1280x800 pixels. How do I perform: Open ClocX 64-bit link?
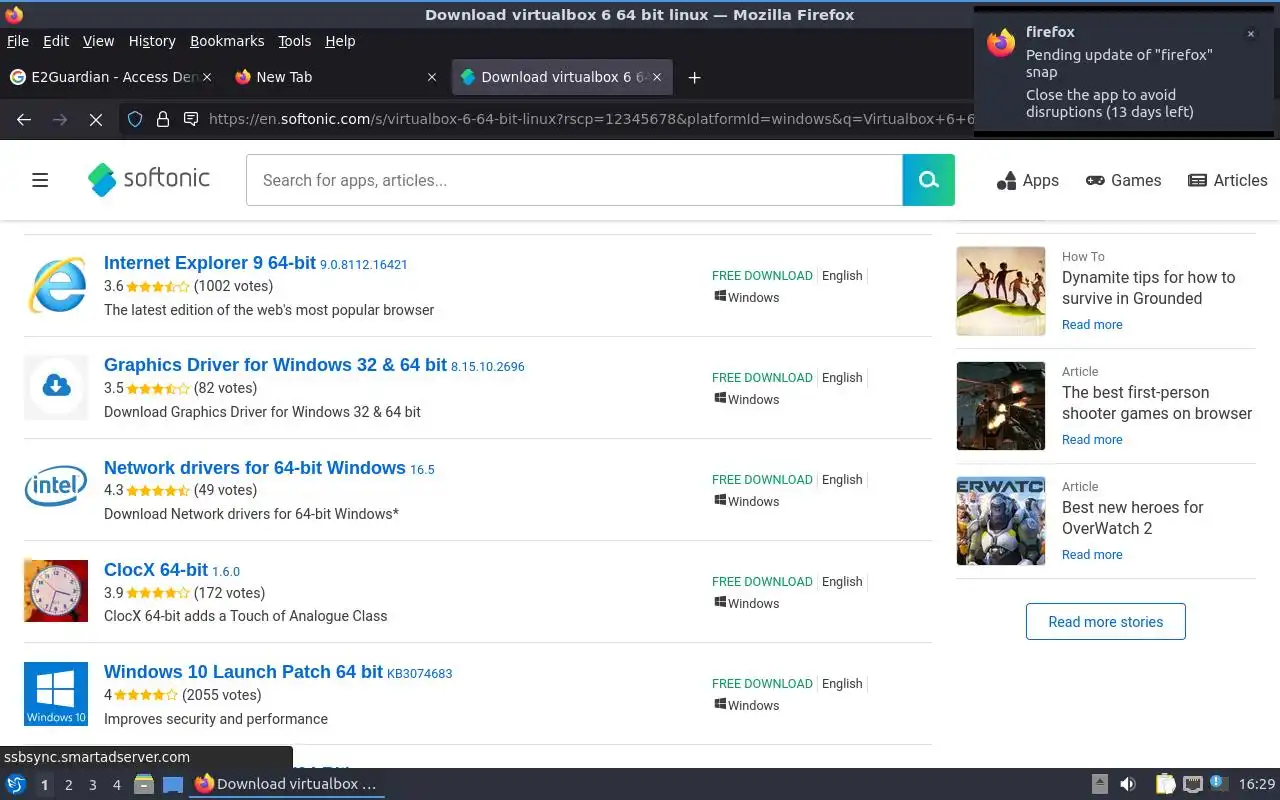click(x=156, y=569)
